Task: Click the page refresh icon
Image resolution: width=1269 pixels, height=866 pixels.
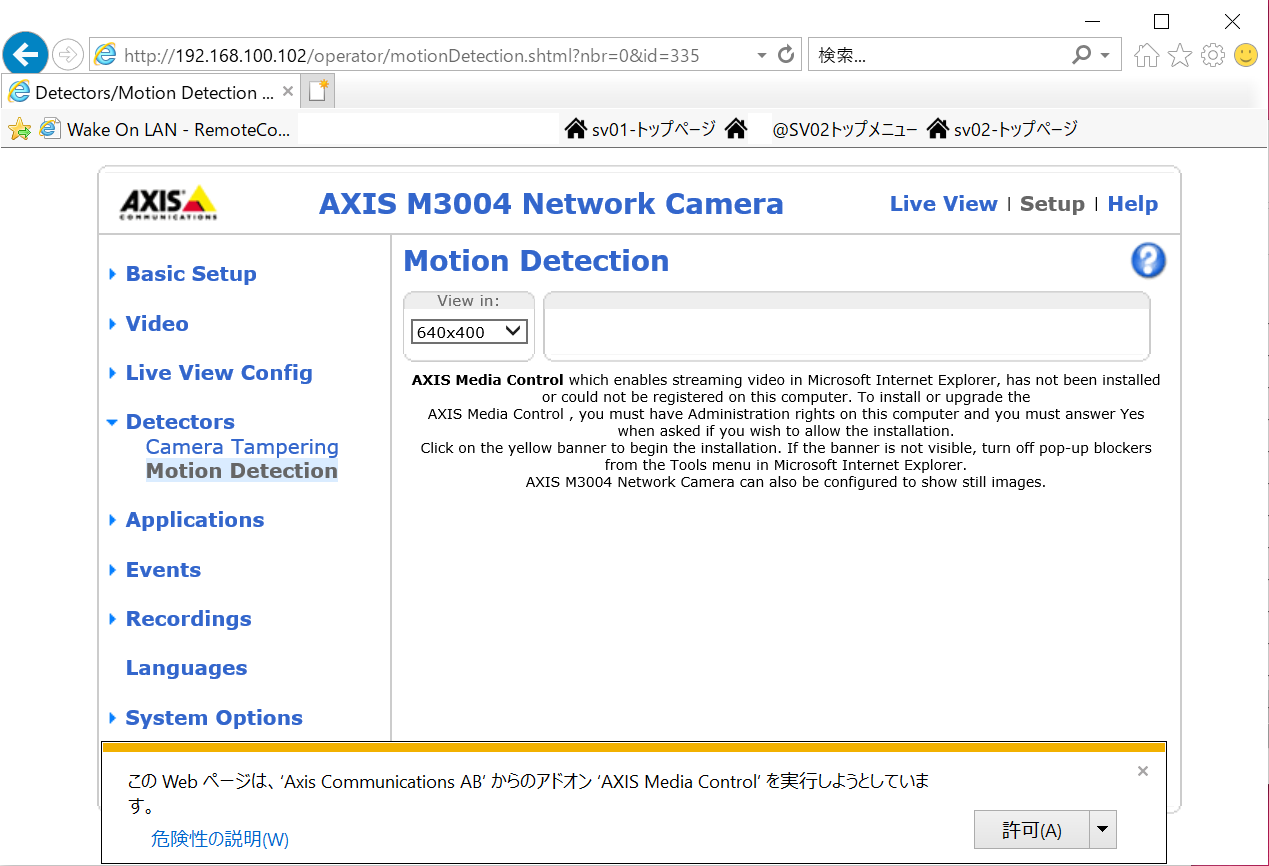Action: click(786, 54)
